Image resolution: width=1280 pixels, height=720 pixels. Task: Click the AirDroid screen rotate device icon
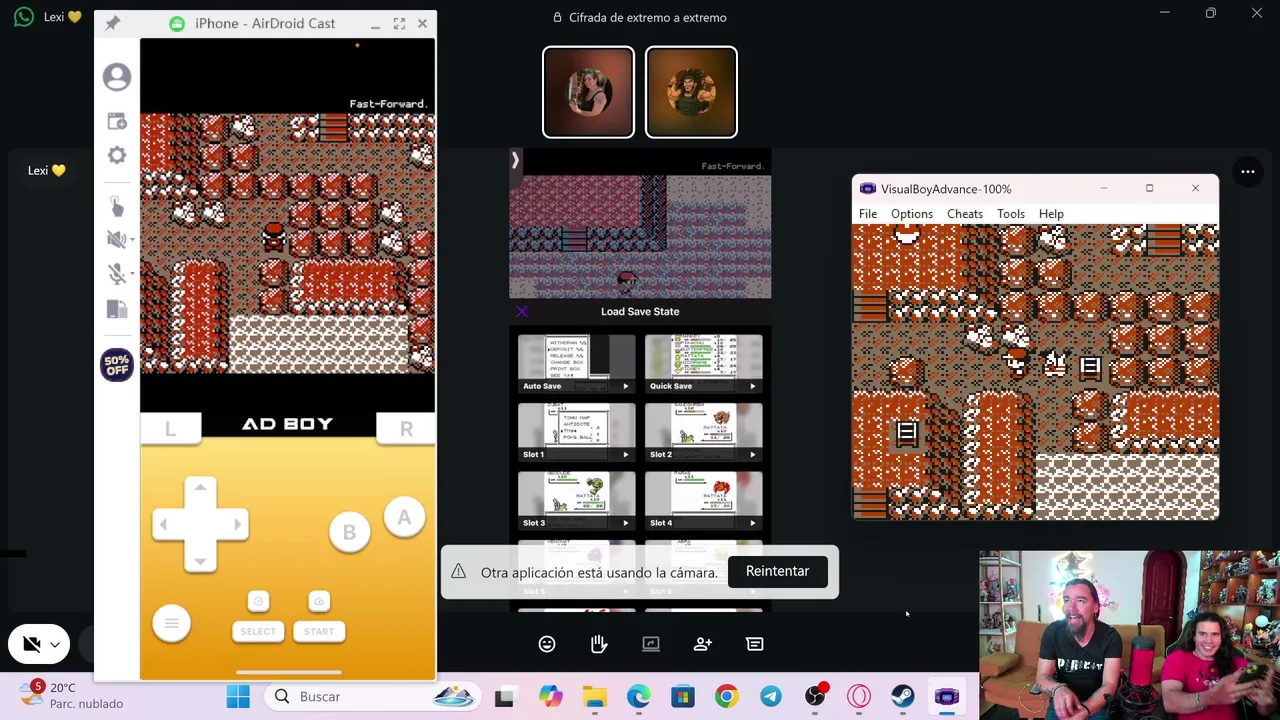click(117, 309)
